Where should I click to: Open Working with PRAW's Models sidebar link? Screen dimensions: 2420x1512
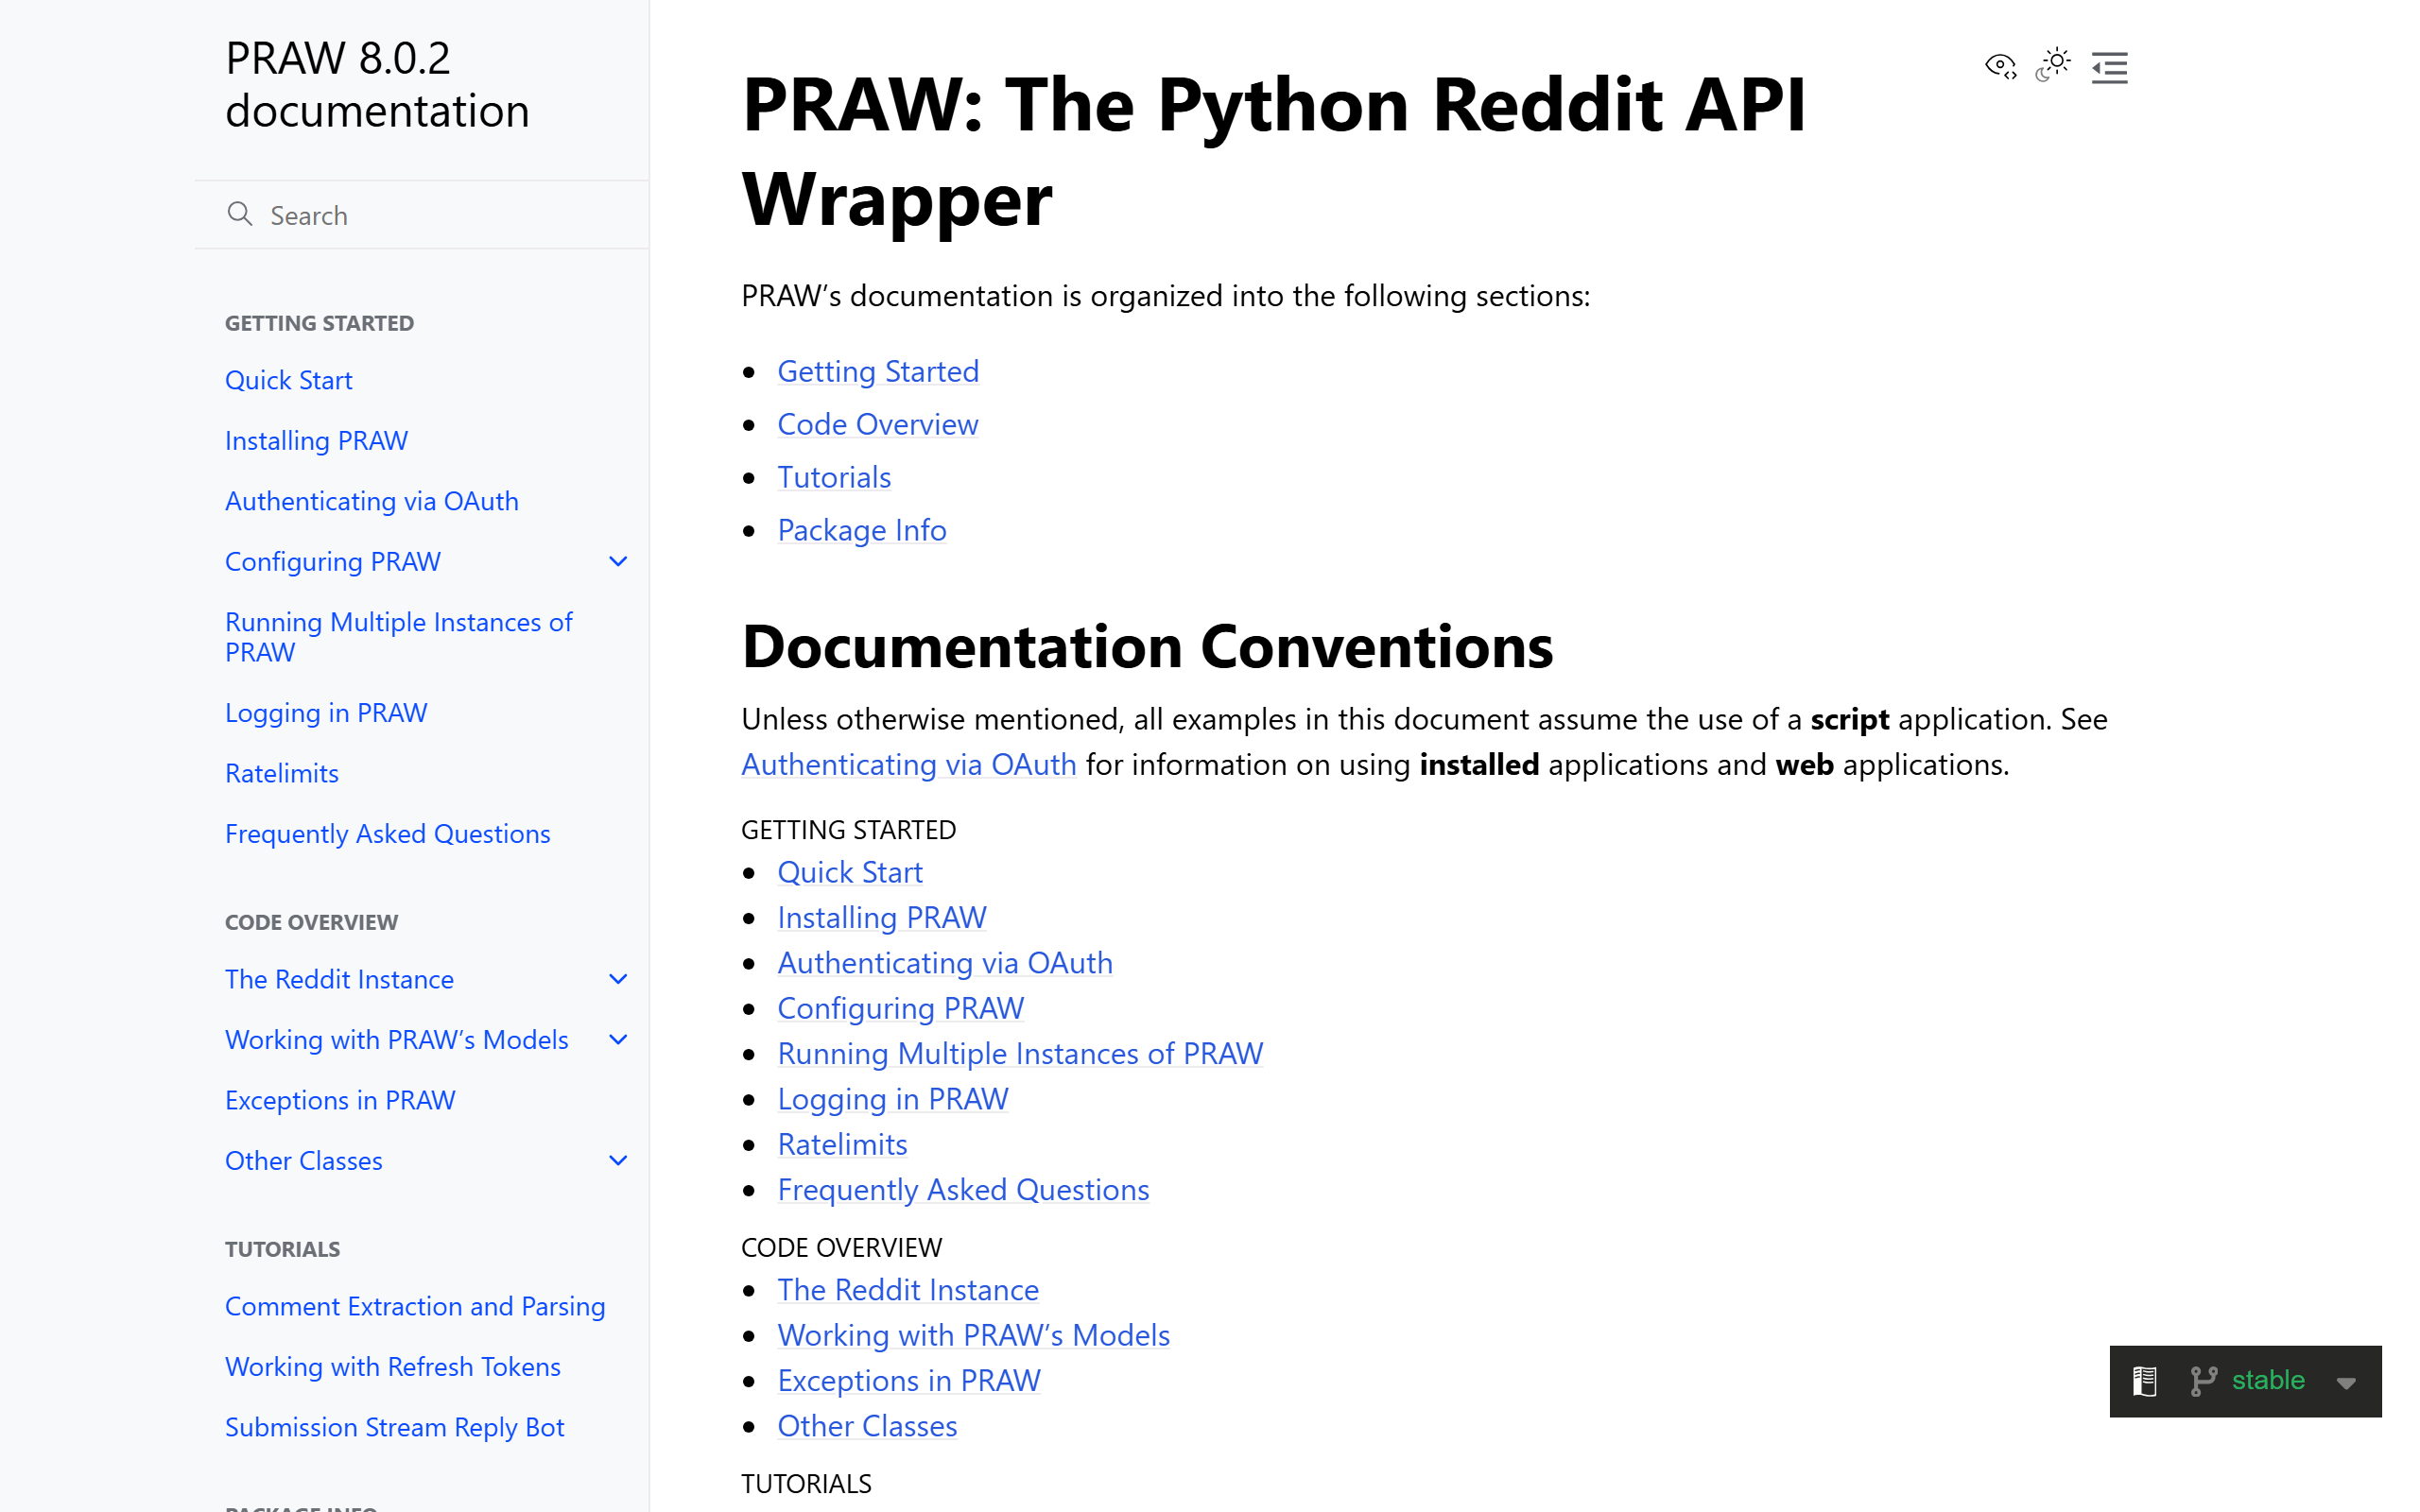397,1039
